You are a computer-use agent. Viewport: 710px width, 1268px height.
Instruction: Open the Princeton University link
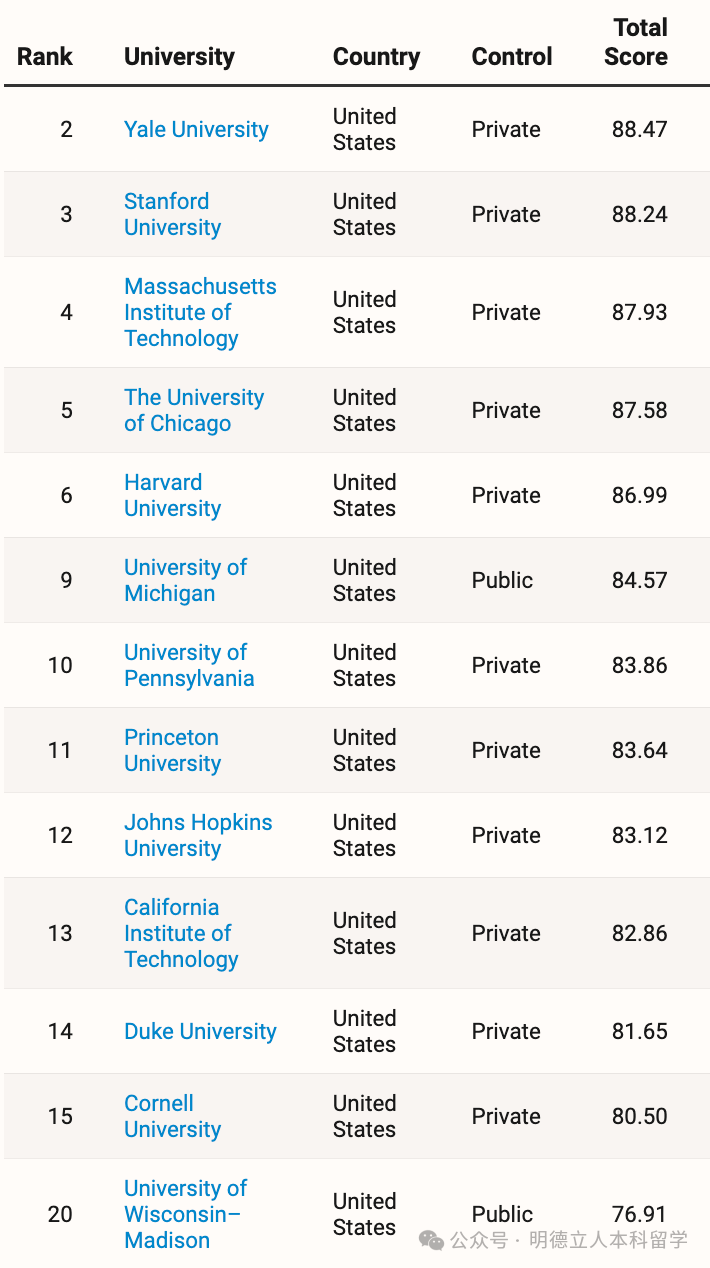[x=172, y=750]
